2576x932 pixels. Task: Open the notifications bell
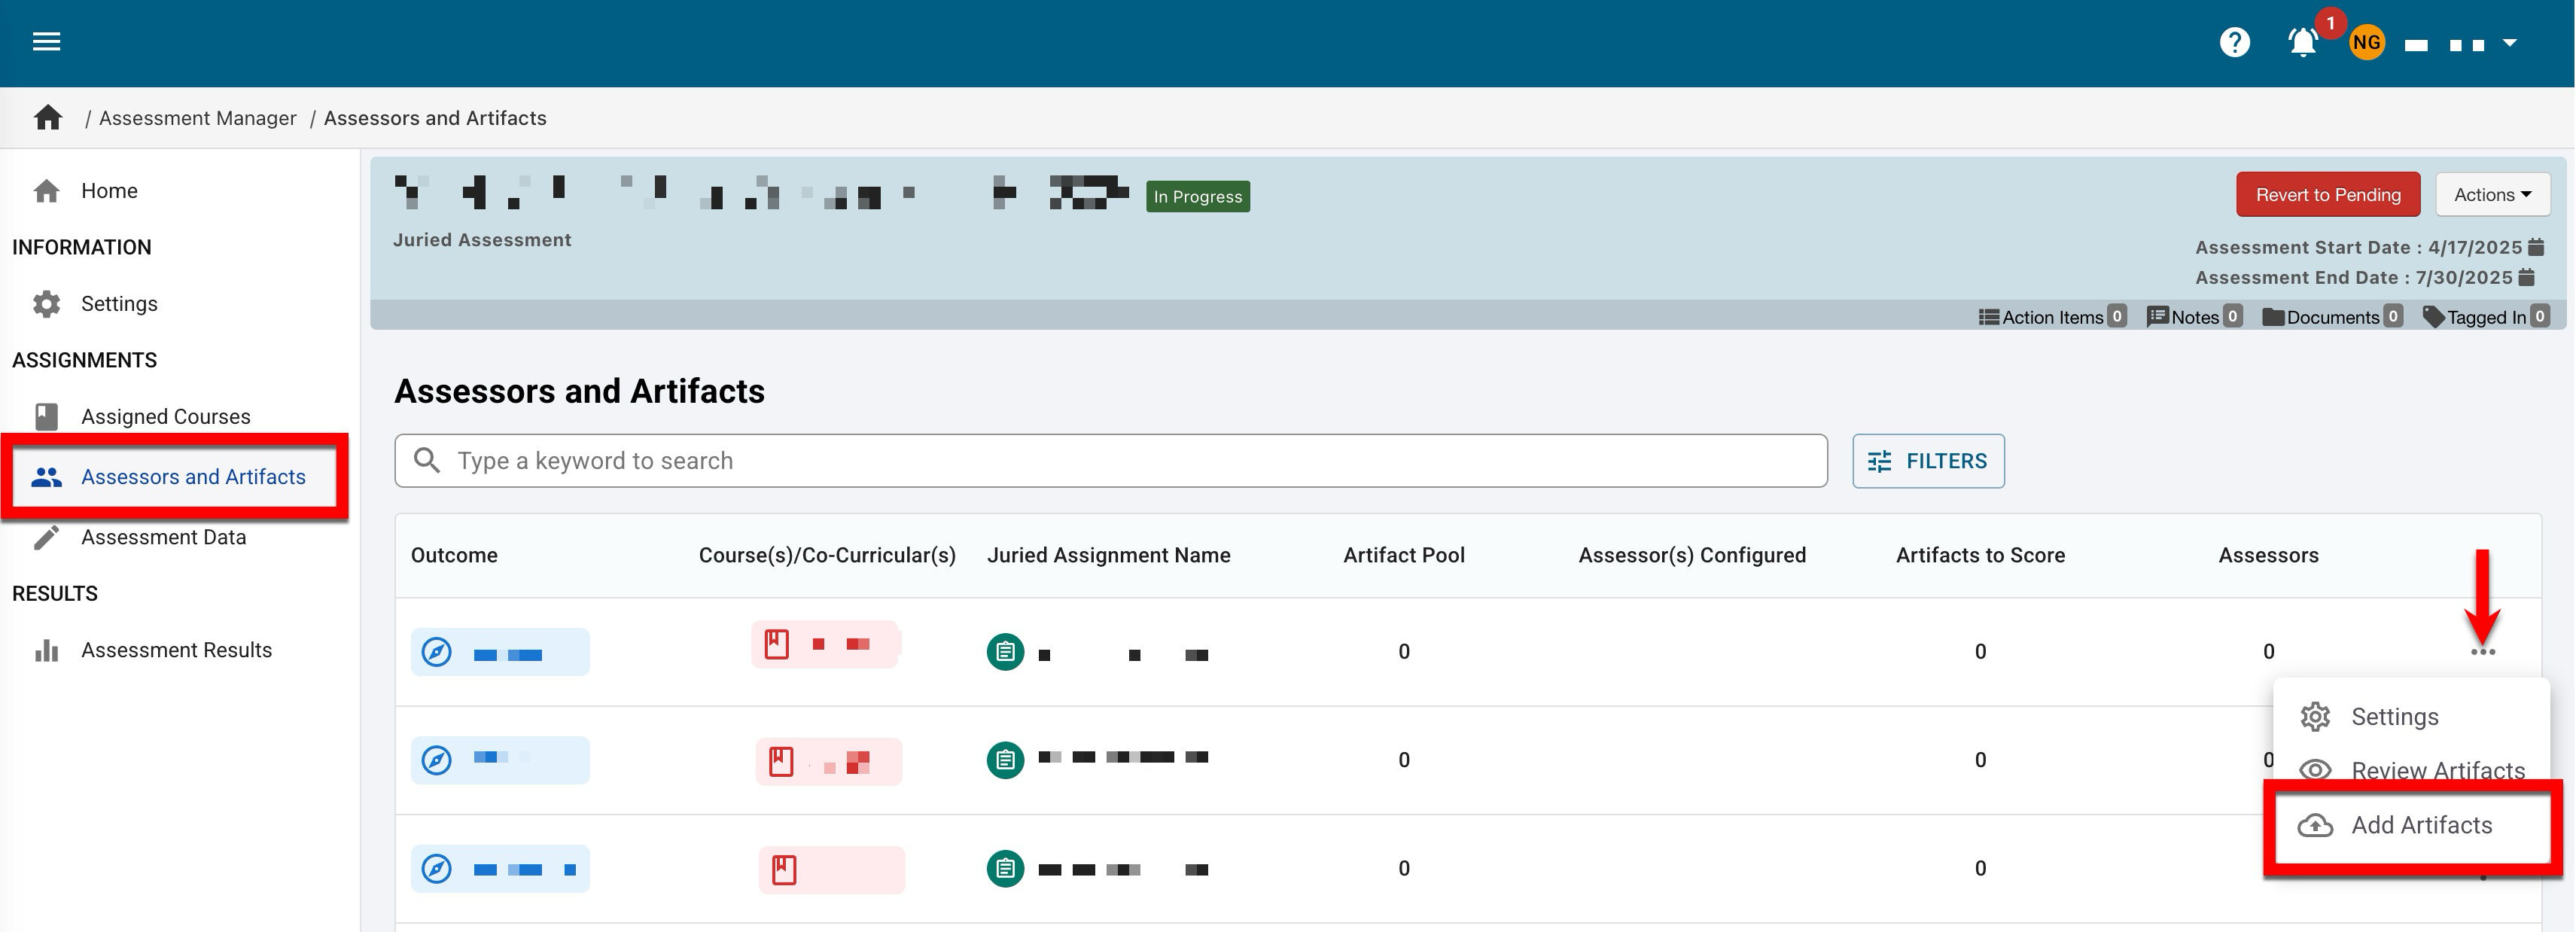(2303, 42)
